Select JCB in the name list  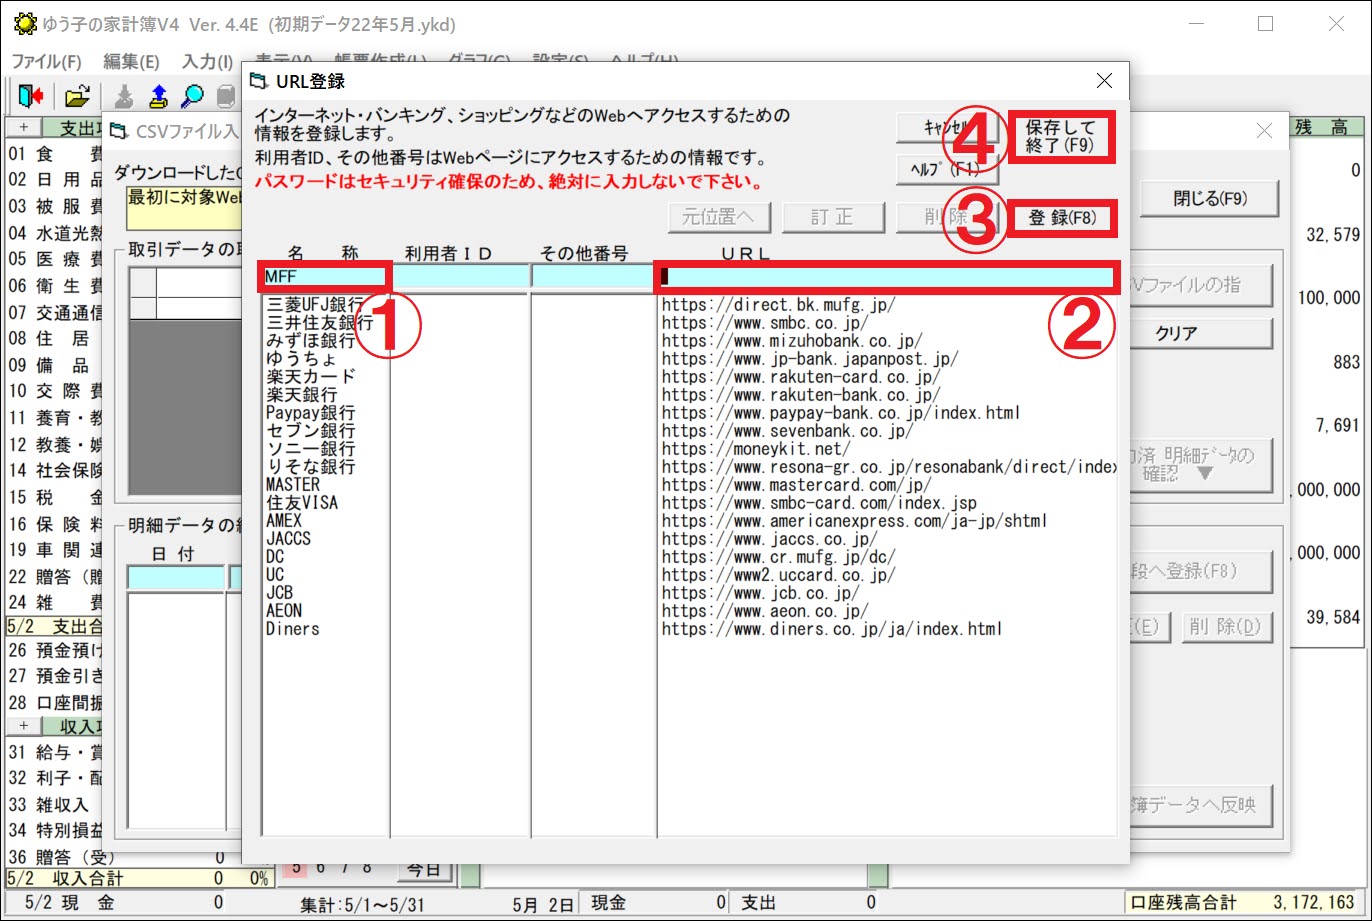tap(279, 593)
